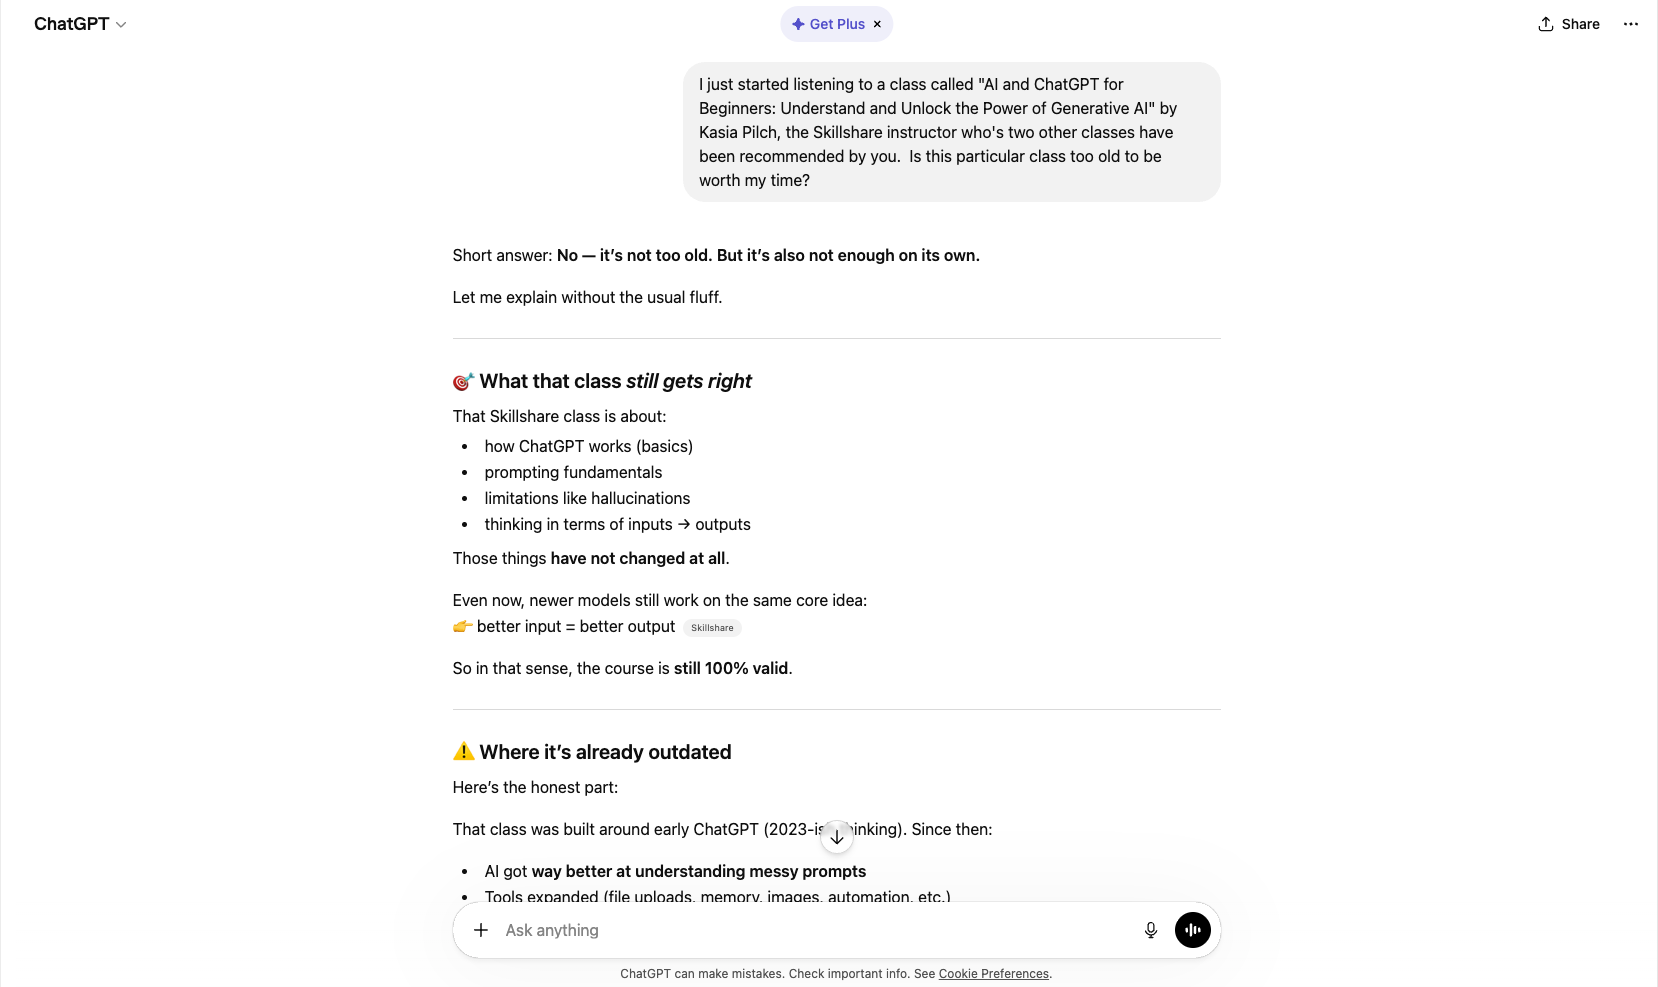Screen dimensions: 1658x987
Task: Open the ChatGPT model selector dropdown
Action: click(80, 24)
